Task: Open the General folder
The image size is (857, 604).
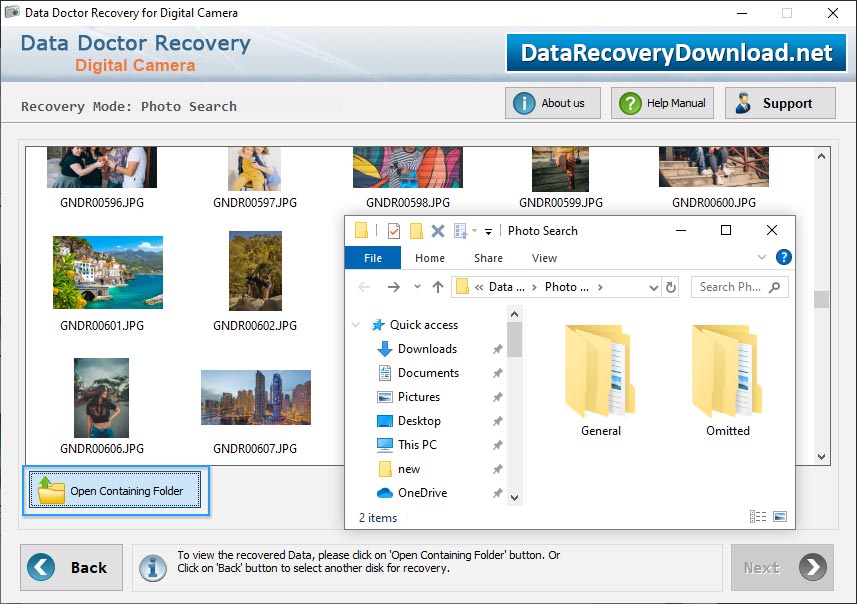Action: point(600,381)
